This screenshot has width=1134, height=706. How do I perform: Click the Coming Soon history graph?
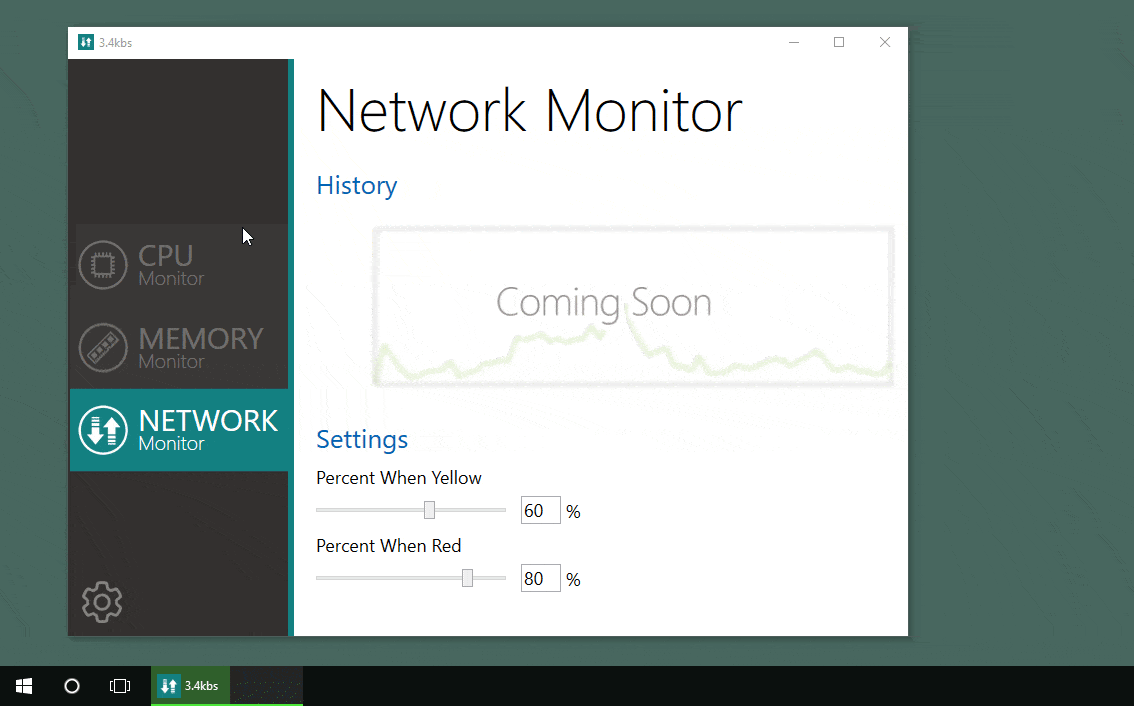[632, 305]
